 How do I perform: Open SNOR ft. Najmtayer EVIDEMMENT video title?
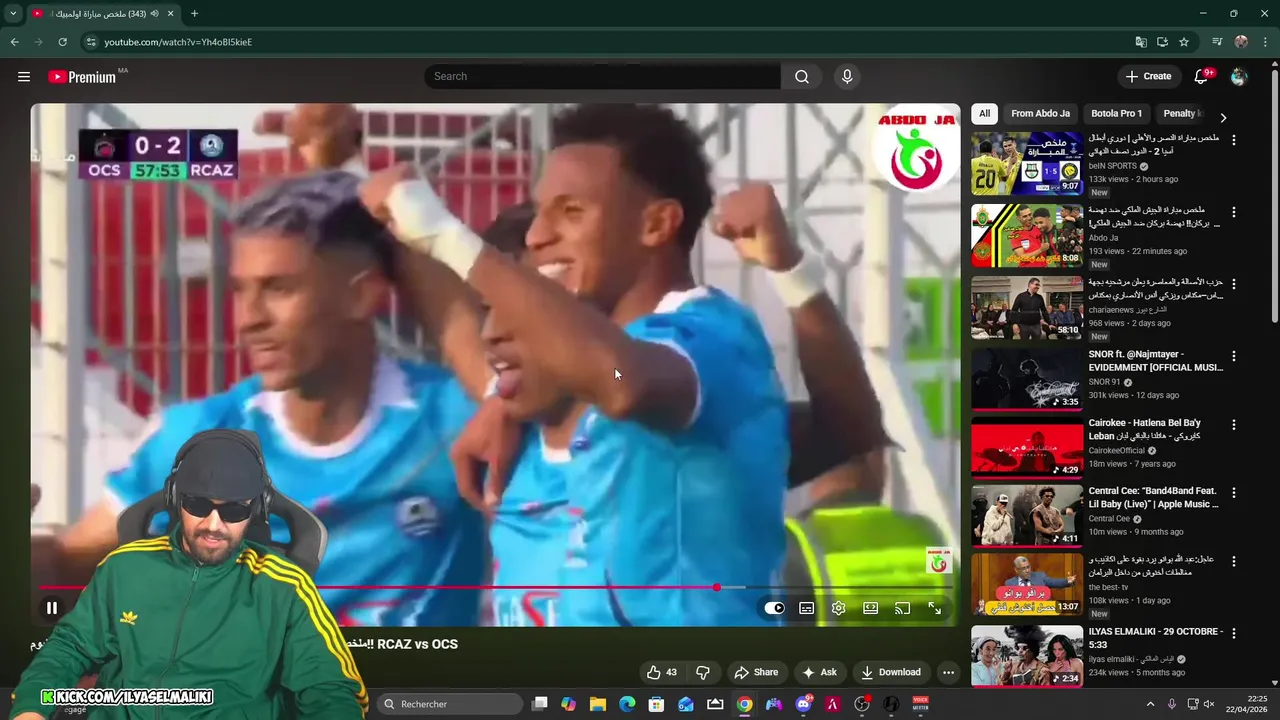pyautogui.click(x=1155, y=361)
